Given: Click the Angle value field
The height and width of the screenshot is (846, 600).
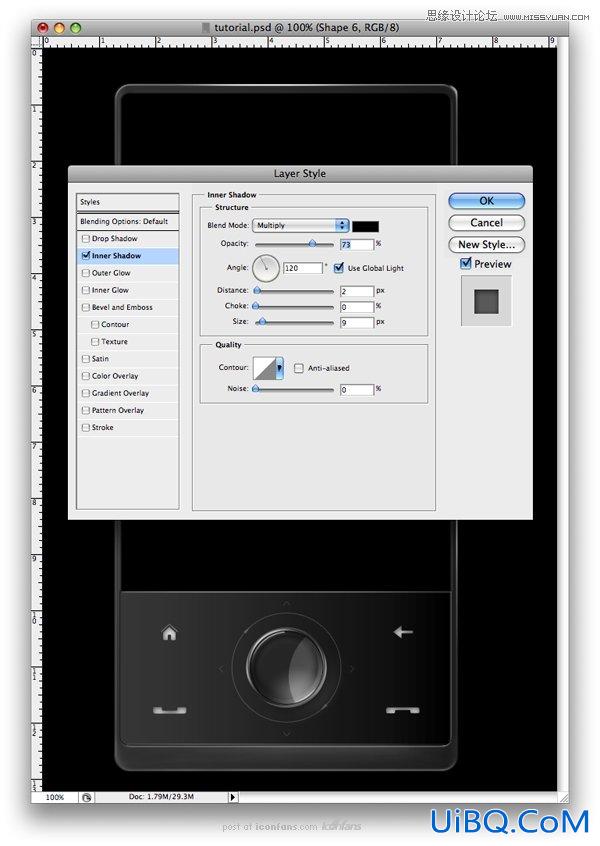Looking at the screenshot, I should (303, 268).
